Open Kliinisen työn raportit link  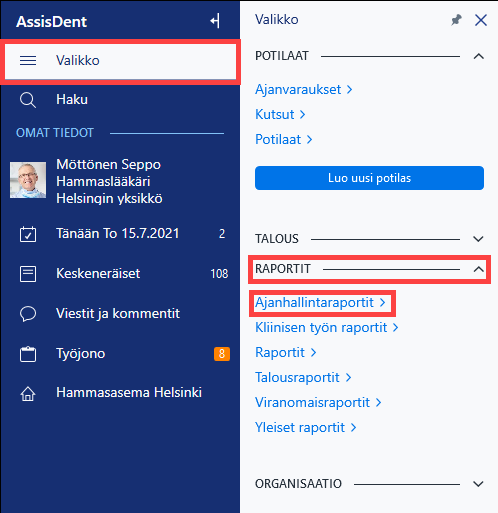point(327,328)
